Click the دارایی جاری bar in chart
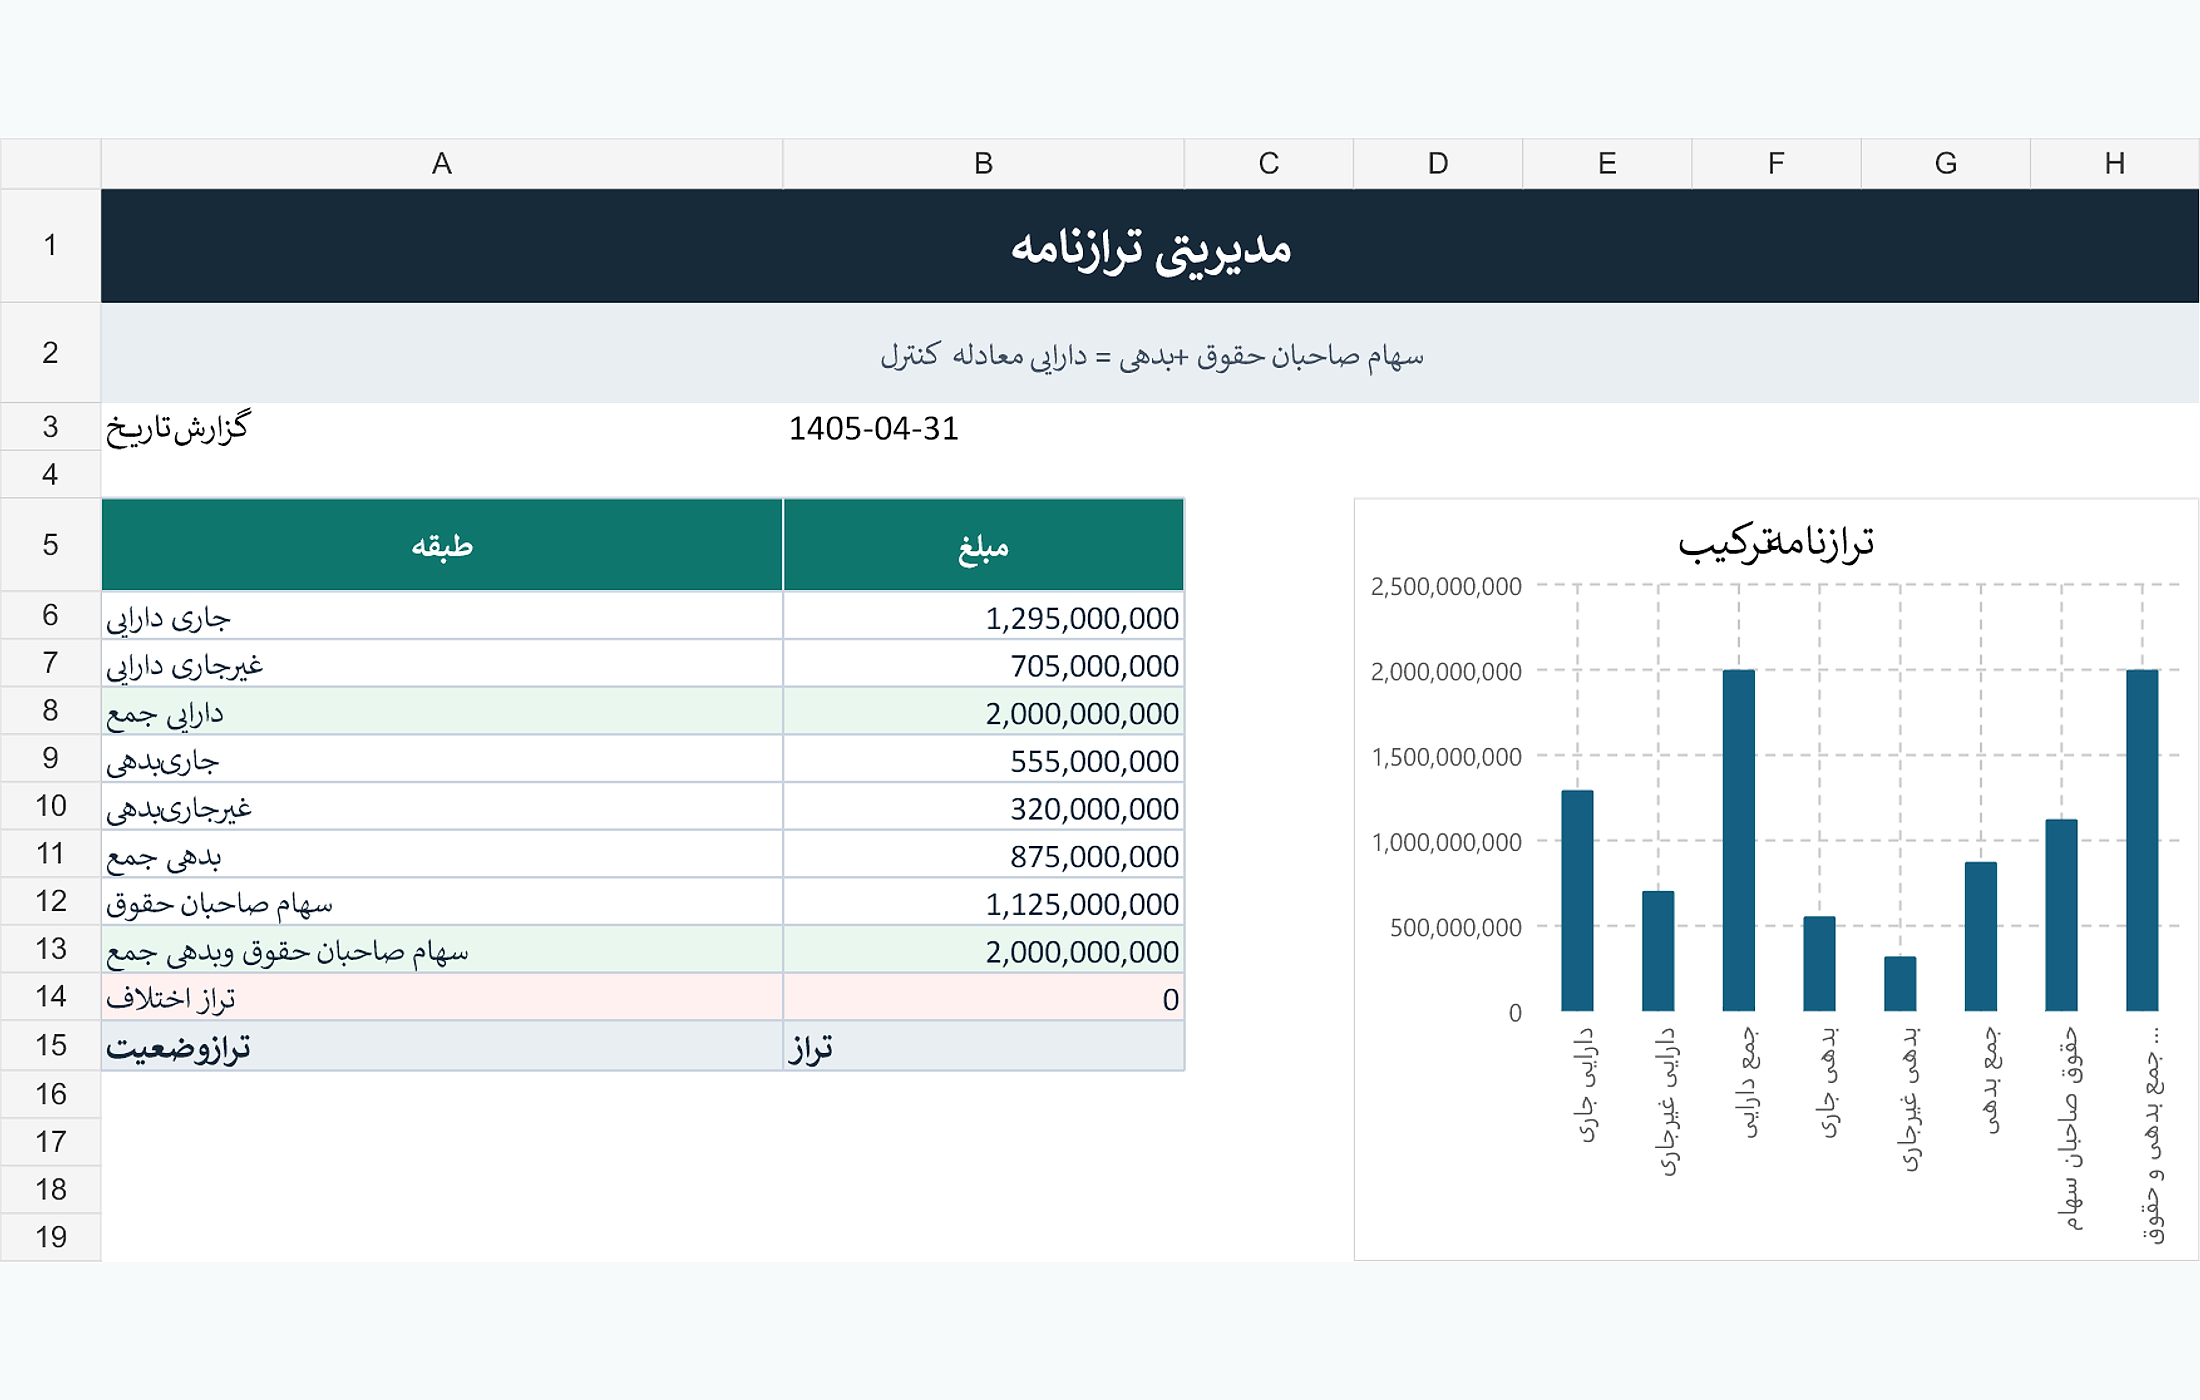The height and width of the screenshot is (1400, 2200). click(x=1577, y=900)
